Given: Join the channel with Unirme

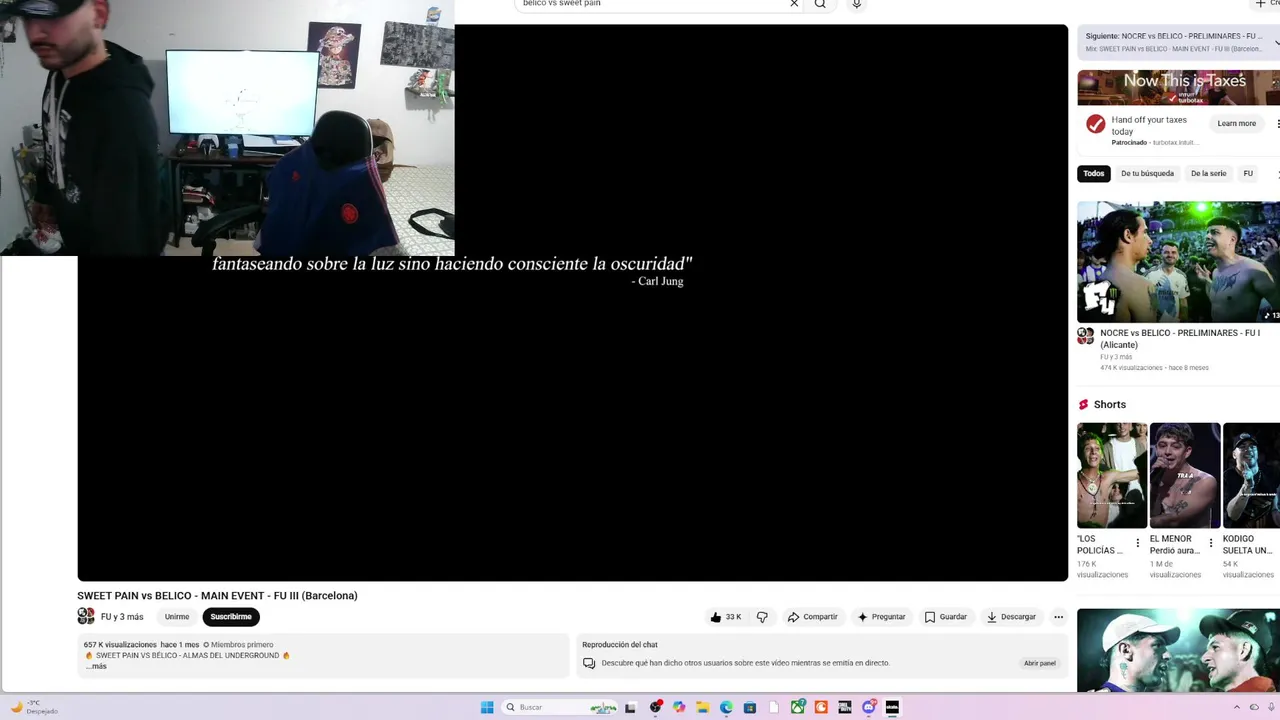Looking at the screenshot, I should (177, 617).
